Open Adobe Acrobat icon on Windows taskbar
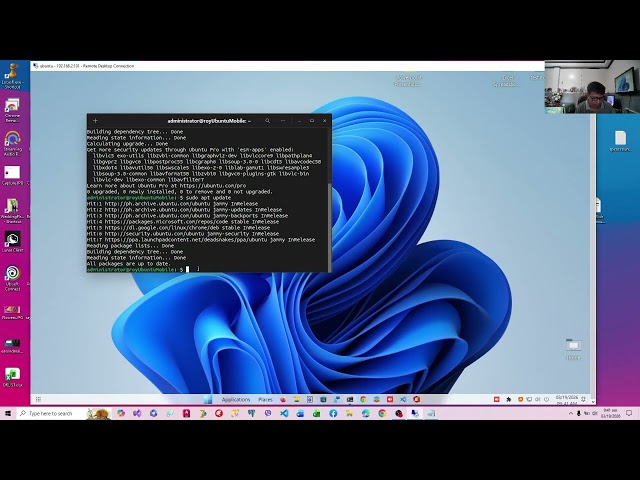 coord(186,413)
